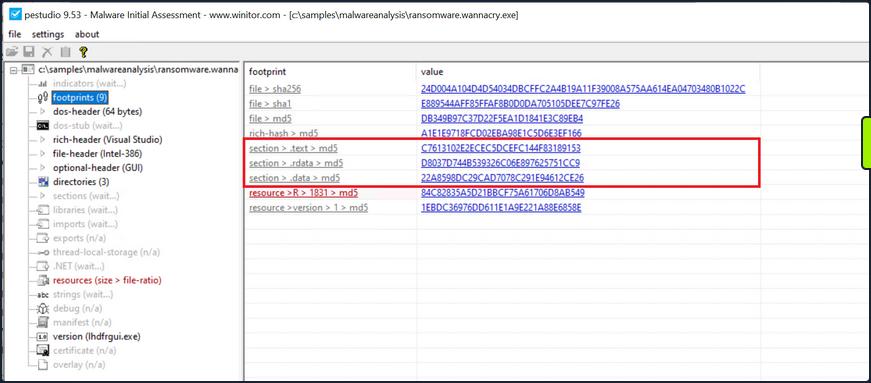Click the exports icon in tree
The height and width of the screenshot is (383, 871).
click(x=43, y=238)
